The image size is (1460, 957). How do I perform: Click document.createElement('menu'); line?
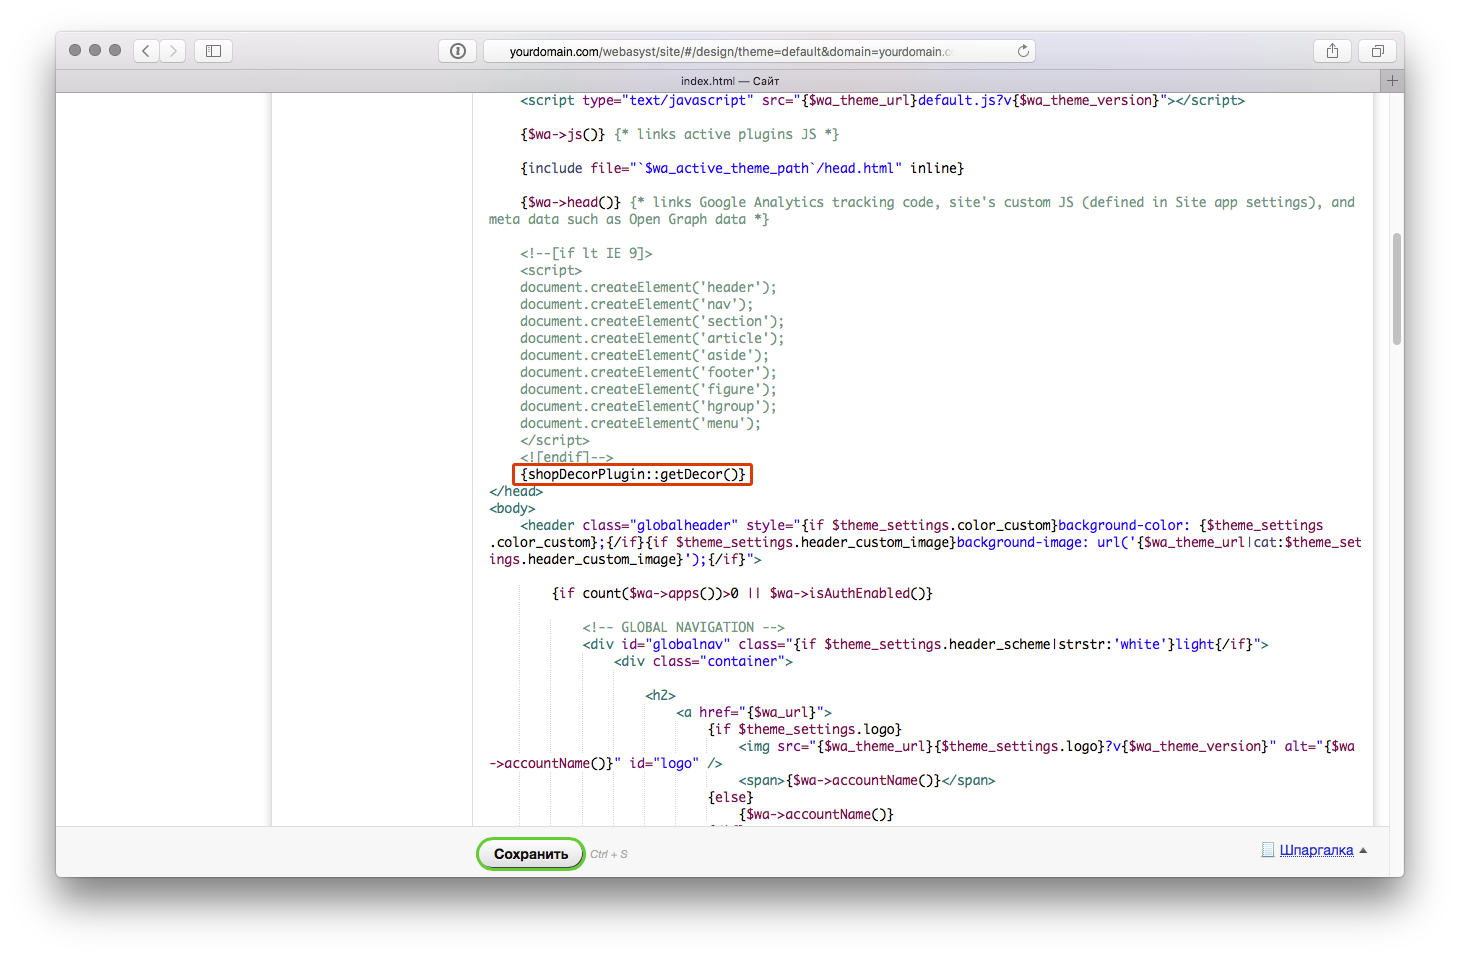coord(640,423)
